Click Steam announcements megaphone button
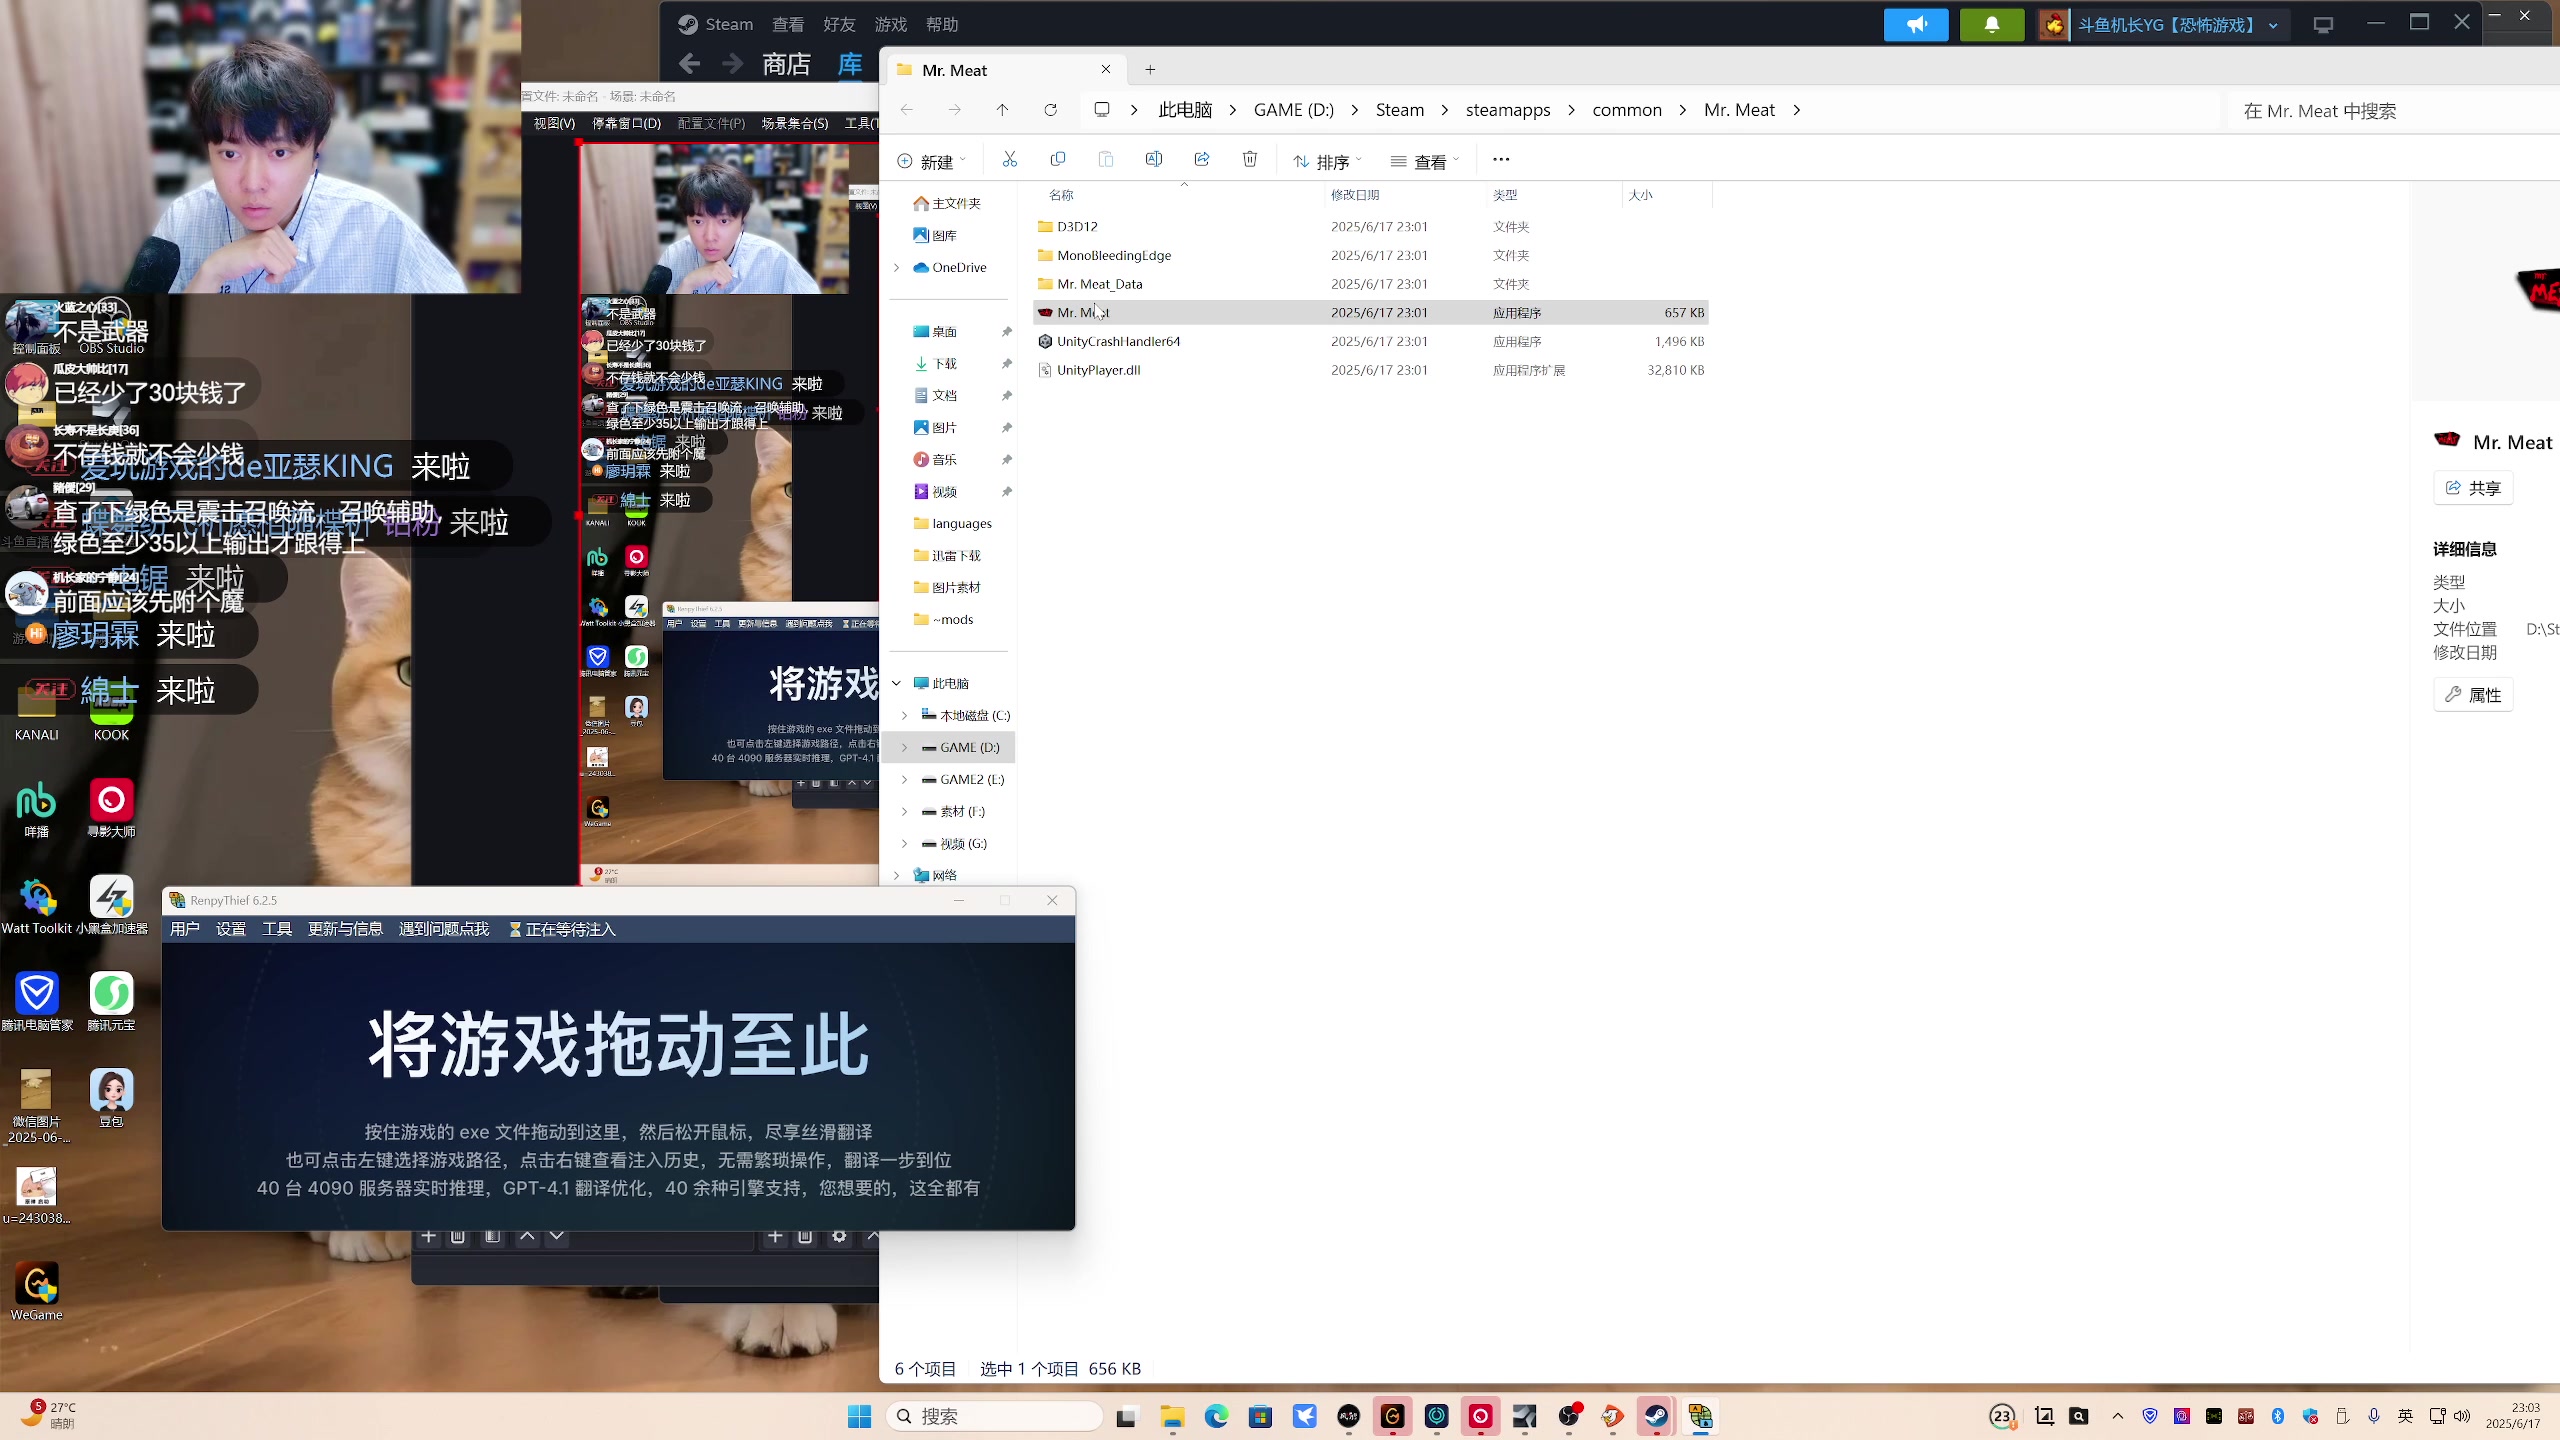This screenshot has width=2560, height=1440. 1916,25
